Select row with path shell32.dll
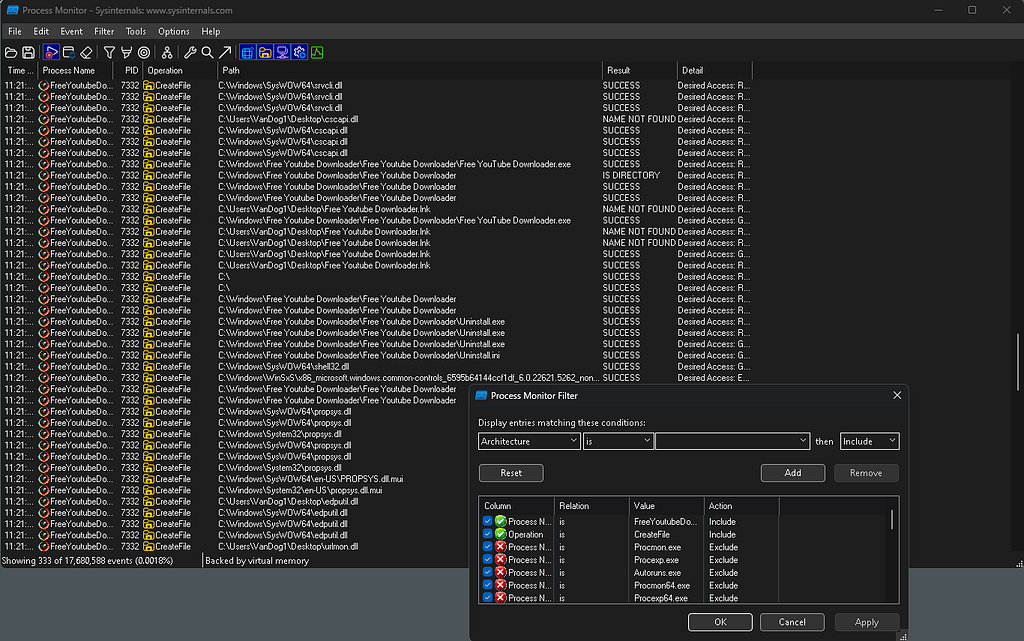Screen dimensions: 1024x641 377,366
